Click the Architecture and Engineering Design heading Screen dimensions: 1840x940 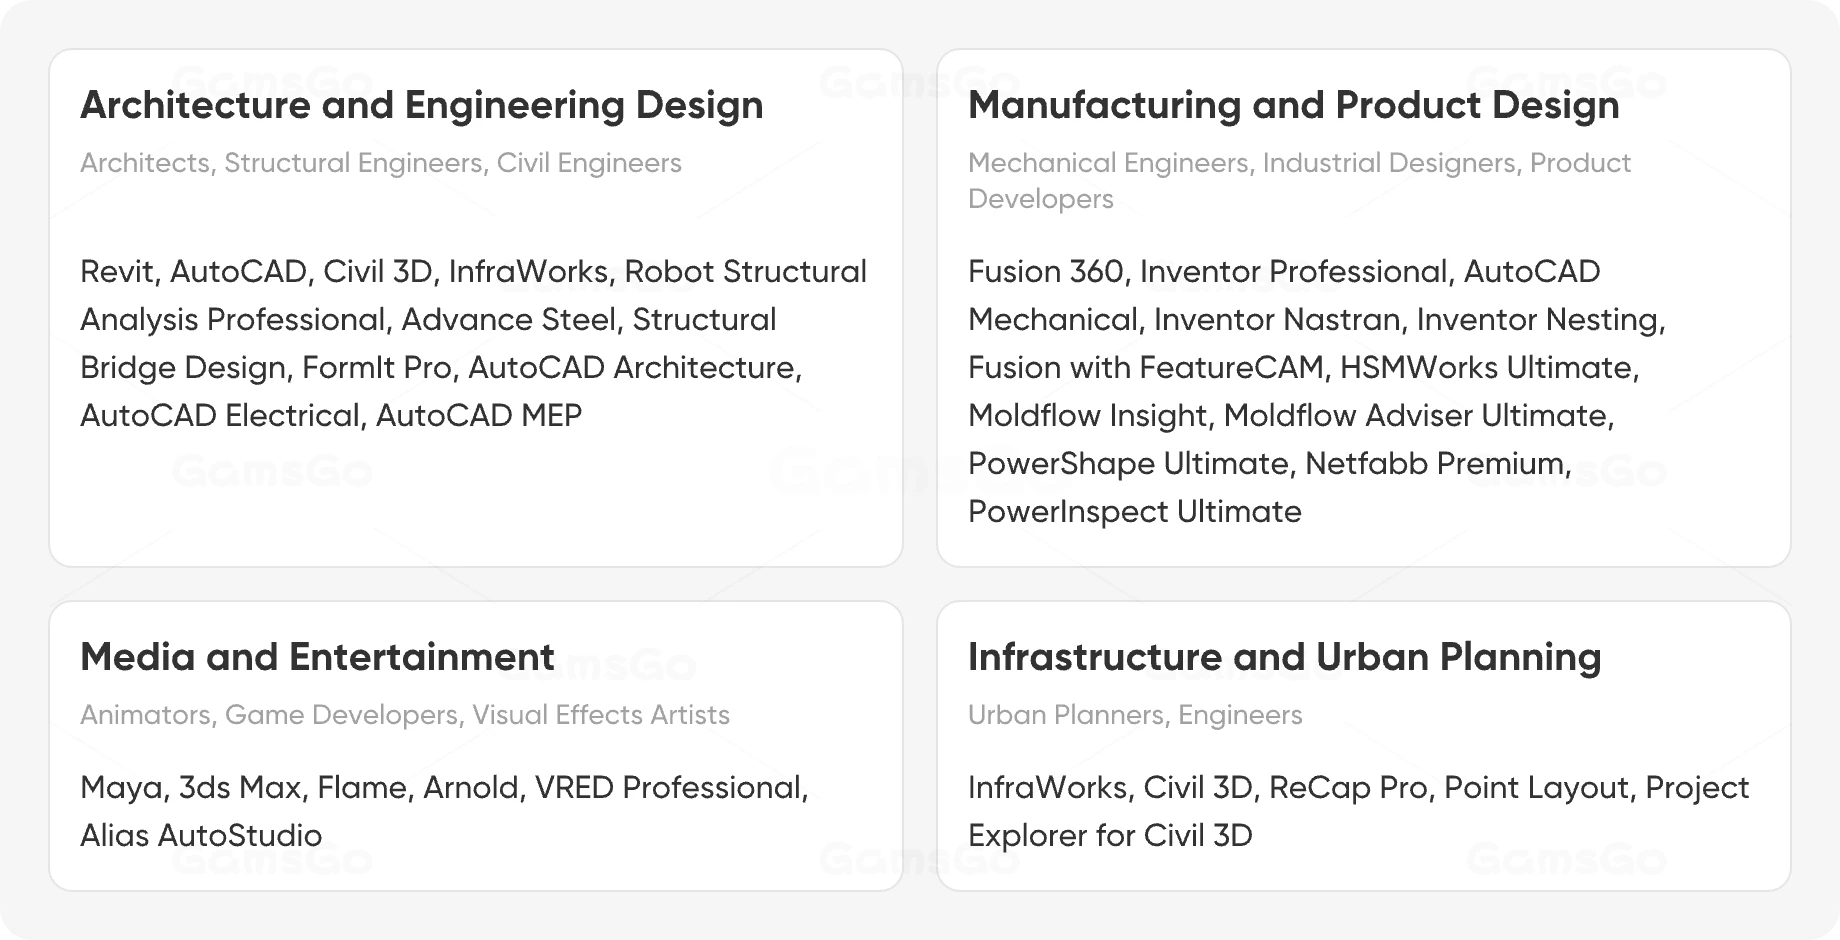click(421, 106)
